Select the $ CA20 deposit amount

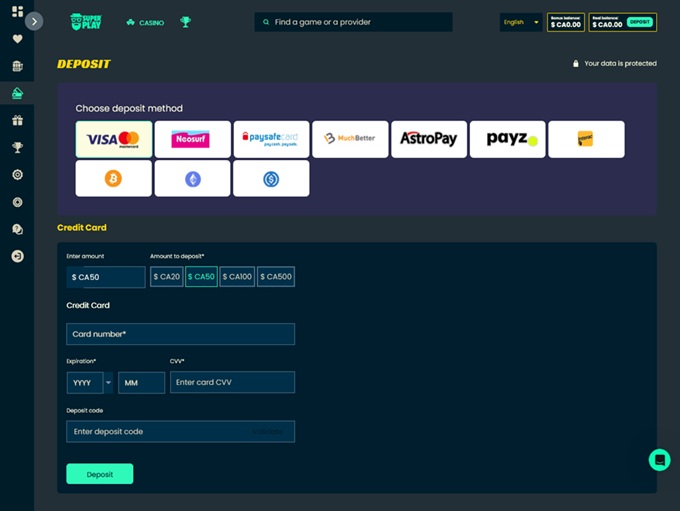[166, 277]
